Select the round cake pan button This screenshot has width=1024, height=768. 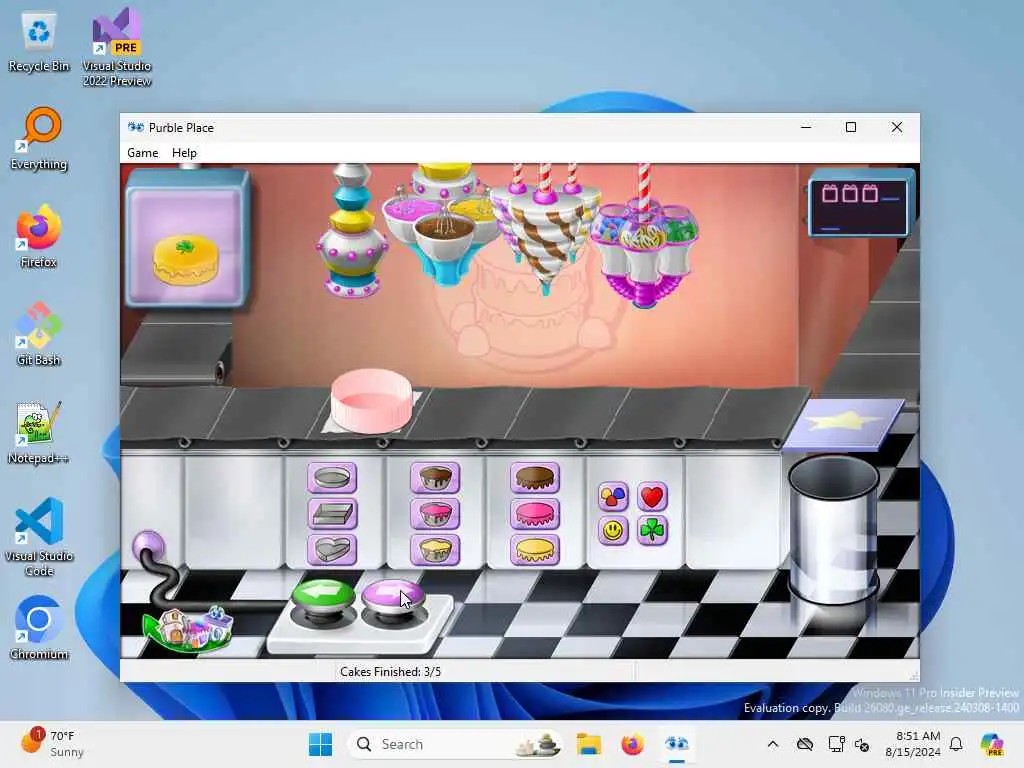point(332,478)
